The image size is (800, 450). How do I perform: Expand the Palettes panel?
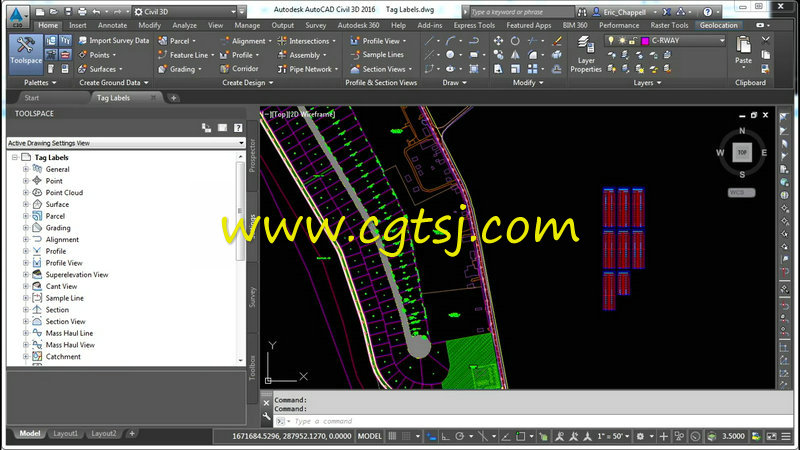tap(40, 83)
